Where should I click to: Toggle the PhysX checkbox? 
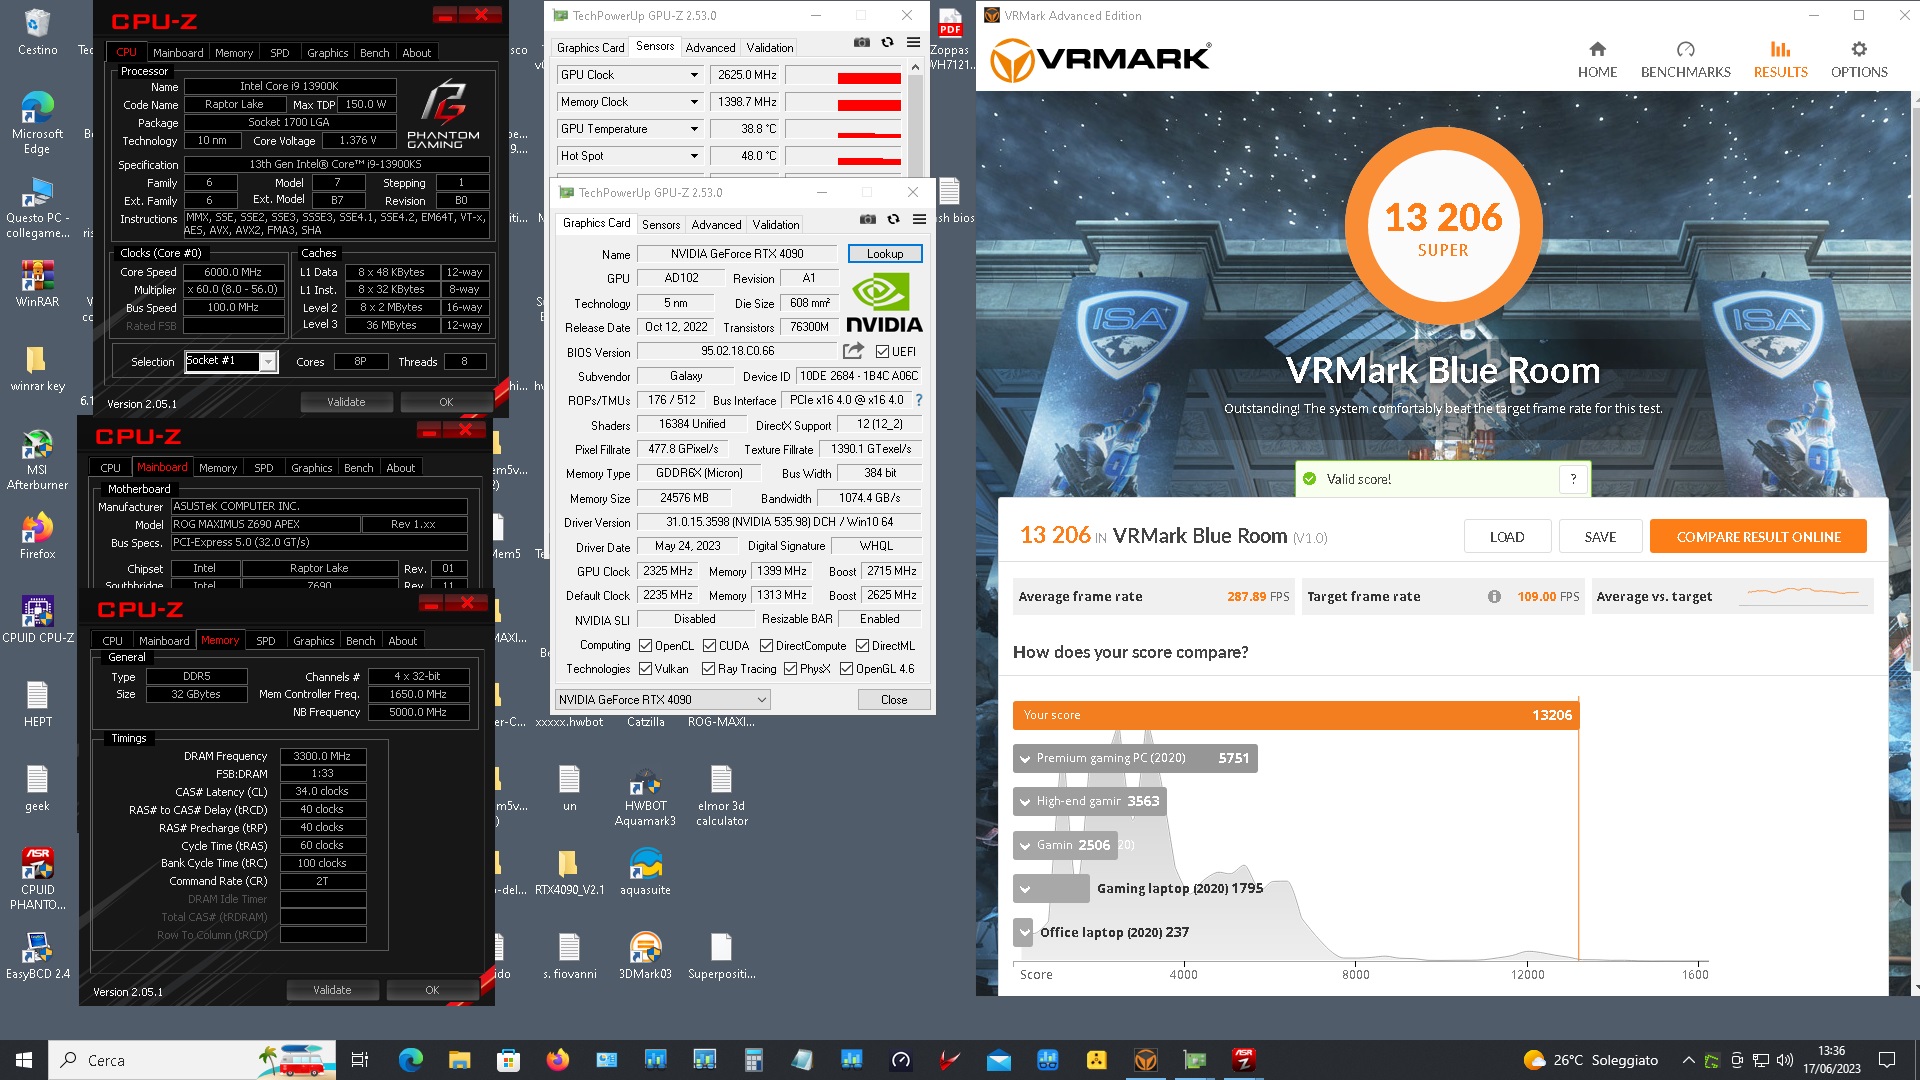click(790, 669)
